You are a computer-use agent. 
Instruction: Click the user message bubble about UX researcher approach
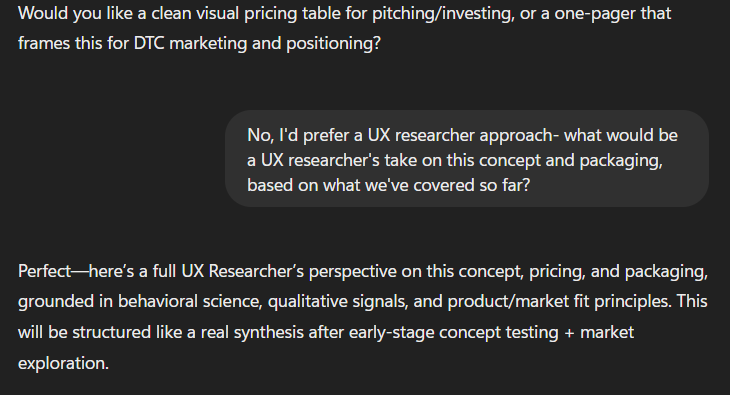tap(467, 159)
